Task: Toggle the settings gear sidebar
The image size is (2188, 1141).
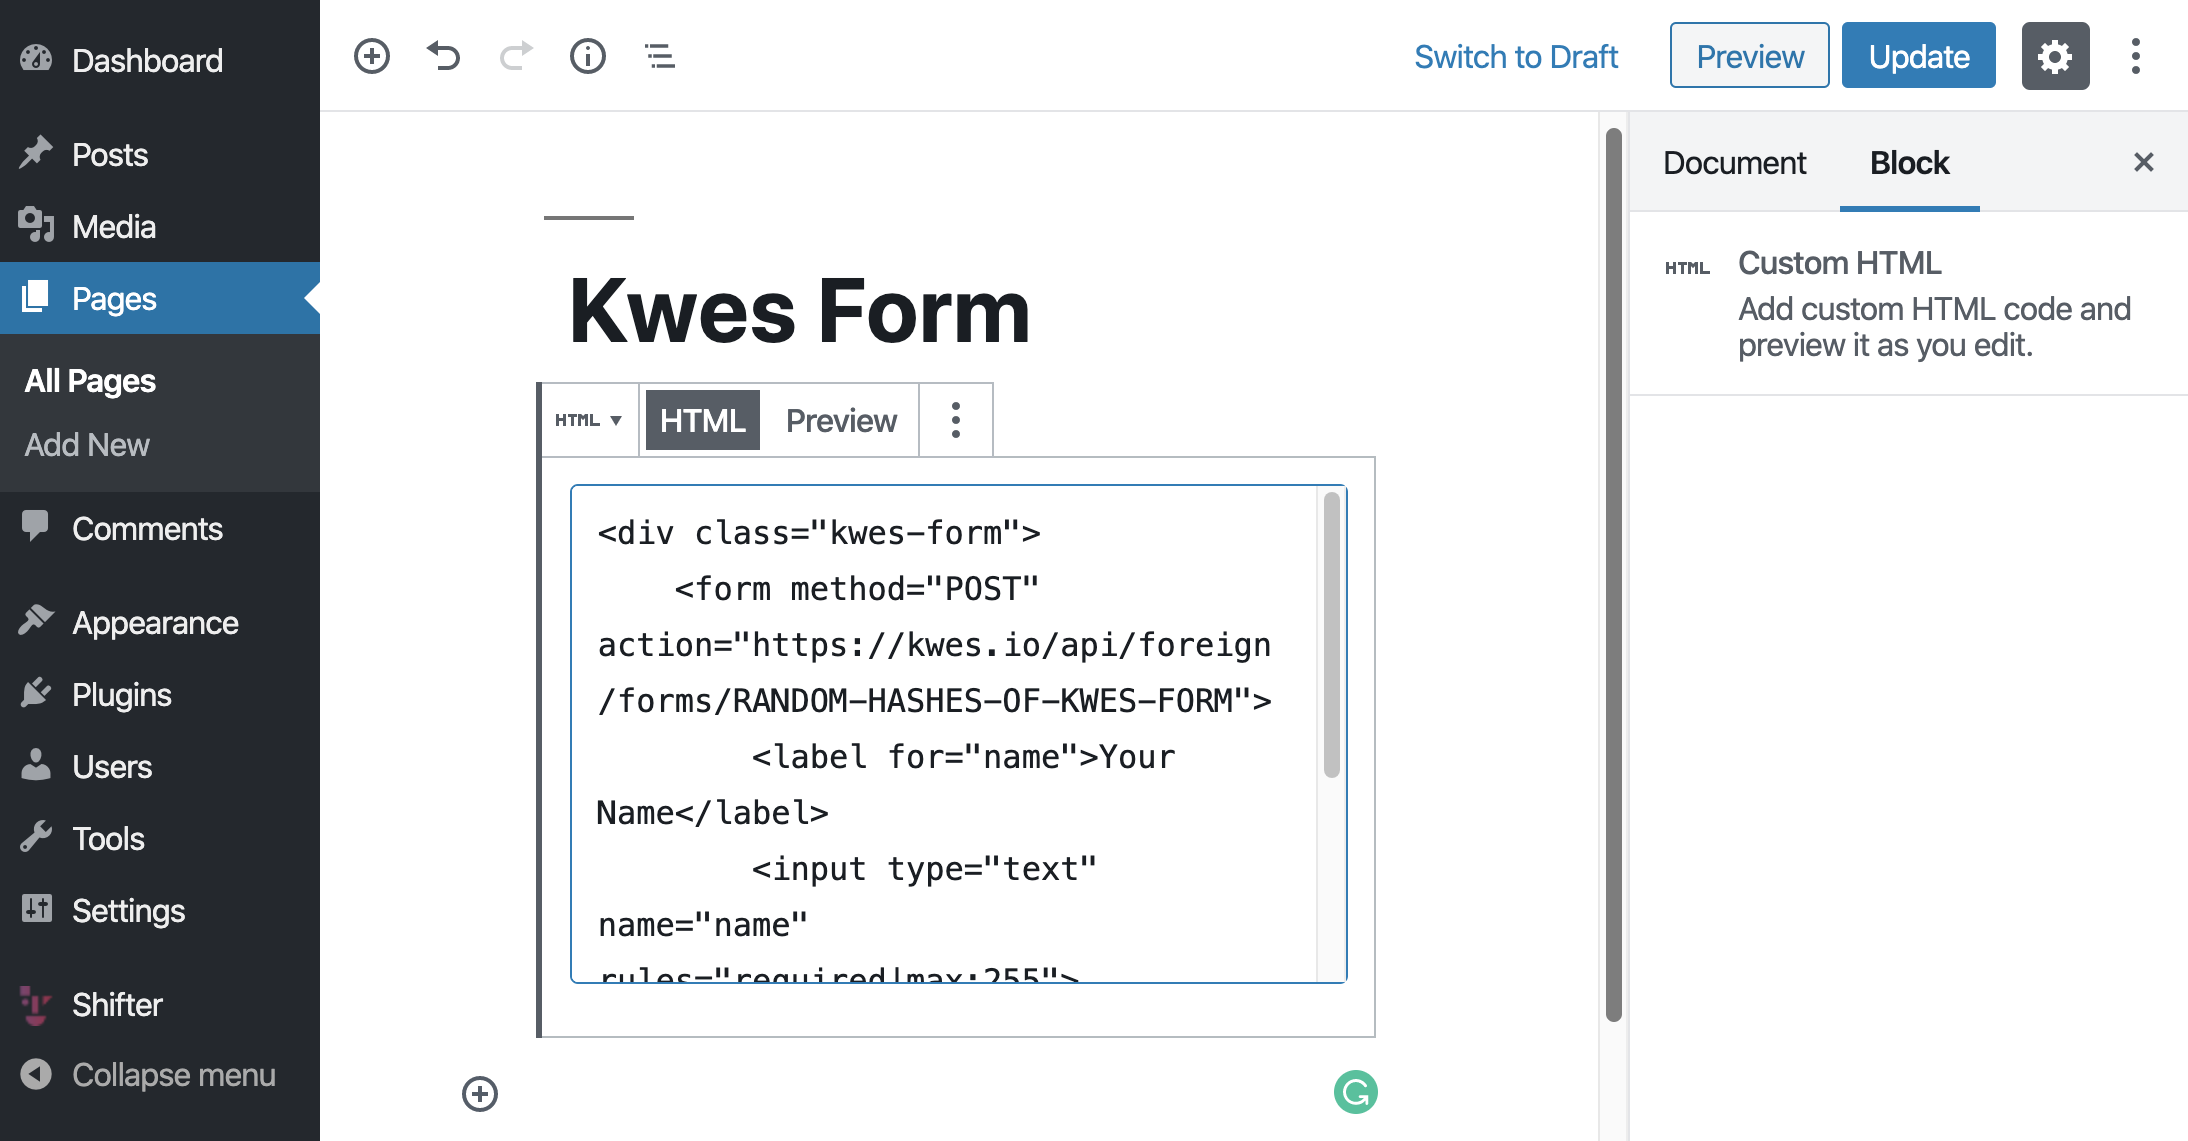Action: point(2055,56)
